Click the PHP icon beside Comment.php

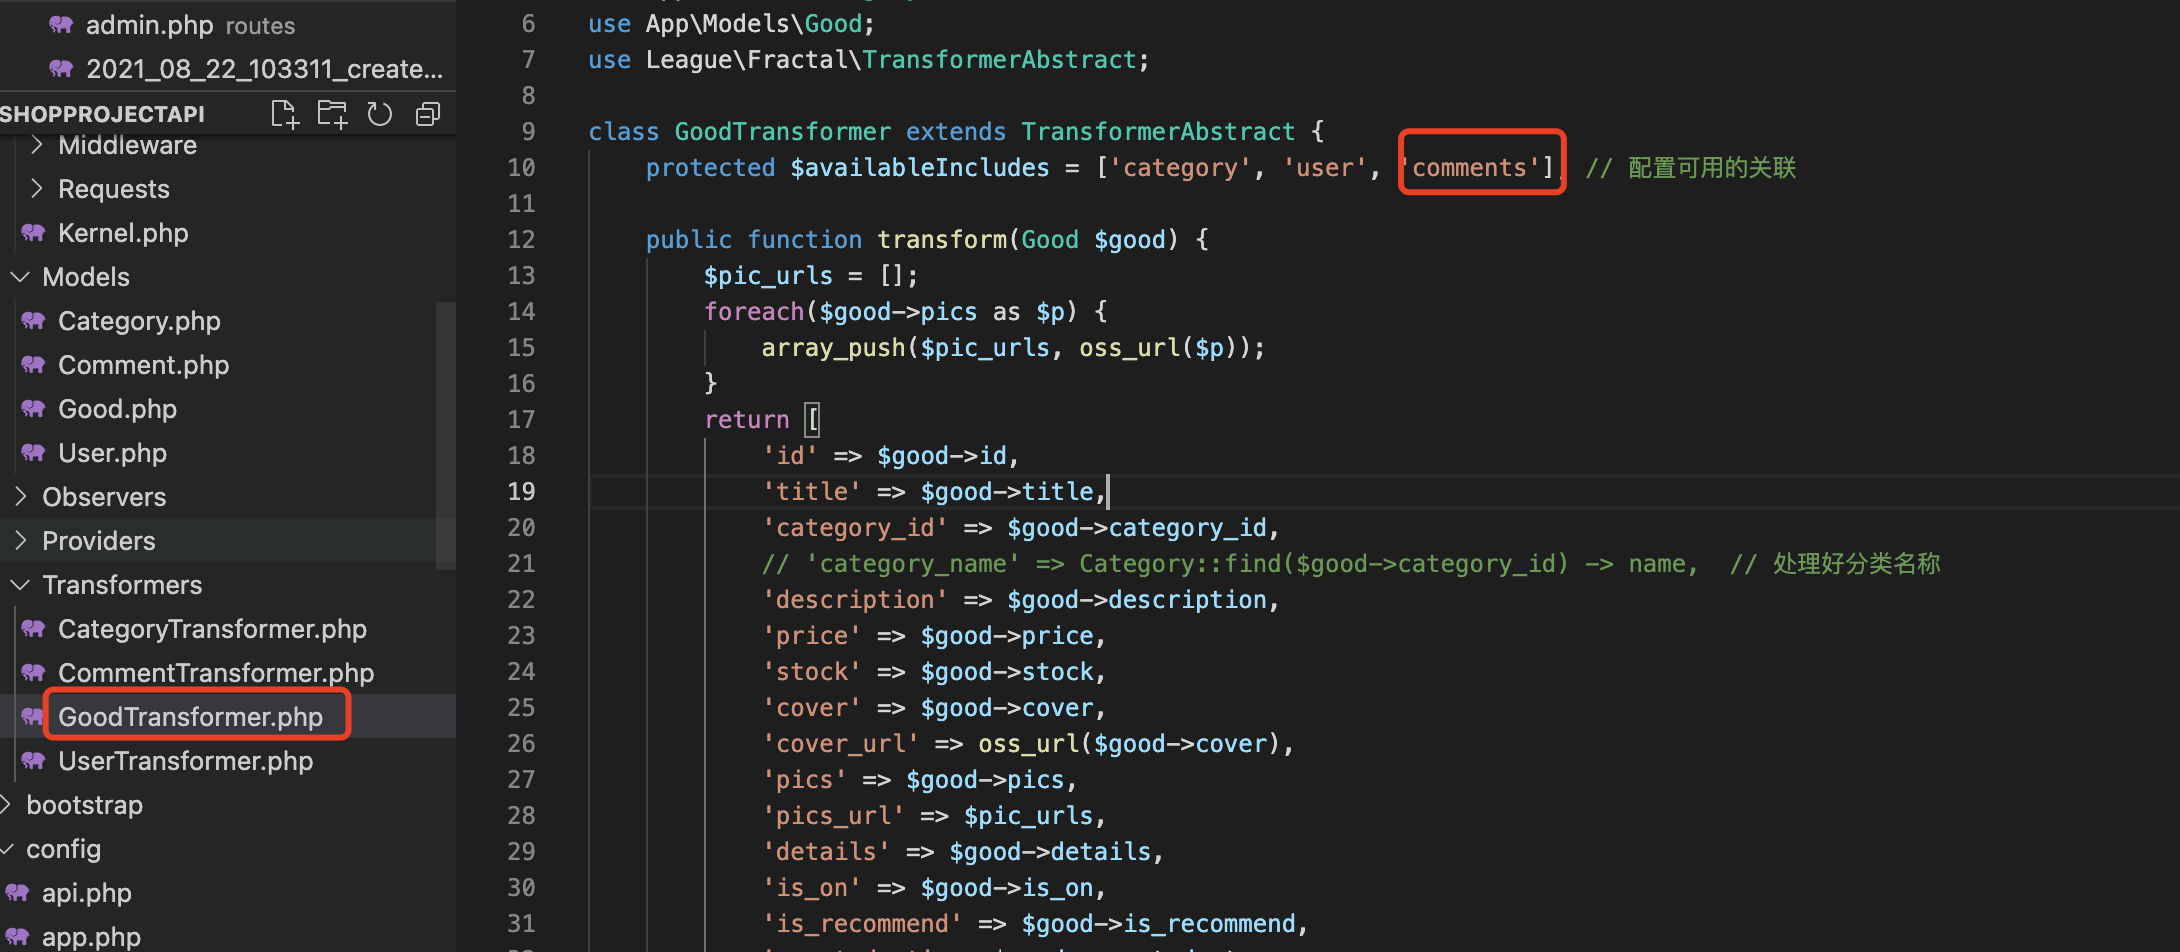[34, 365]
